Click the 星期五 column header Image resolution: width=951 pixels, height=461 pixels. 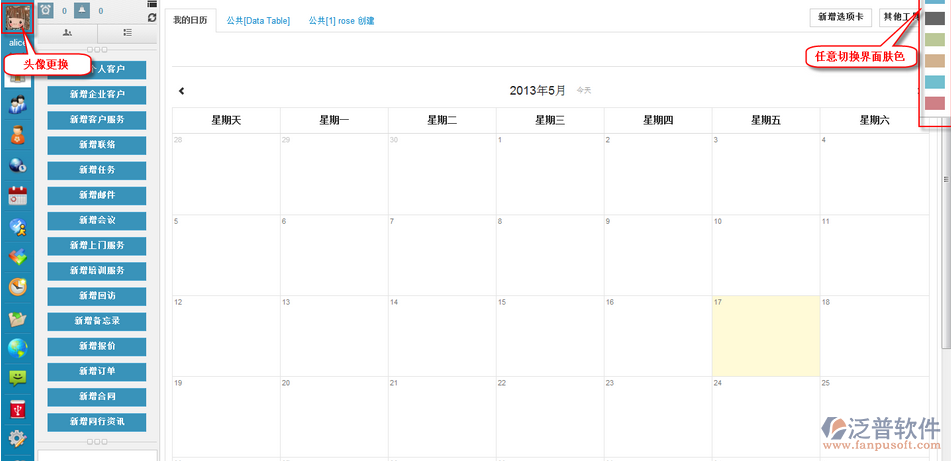tap(766, 121)
